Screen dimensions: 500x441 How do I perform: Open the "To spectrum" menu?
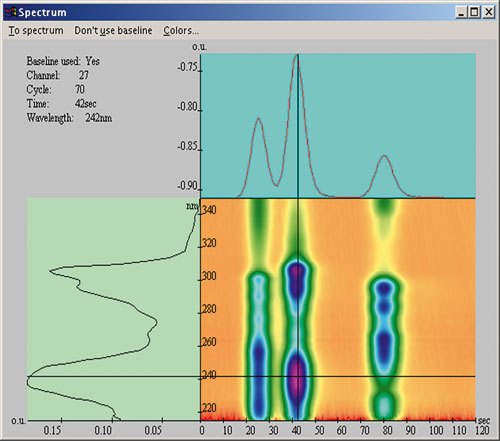[36, 30]
